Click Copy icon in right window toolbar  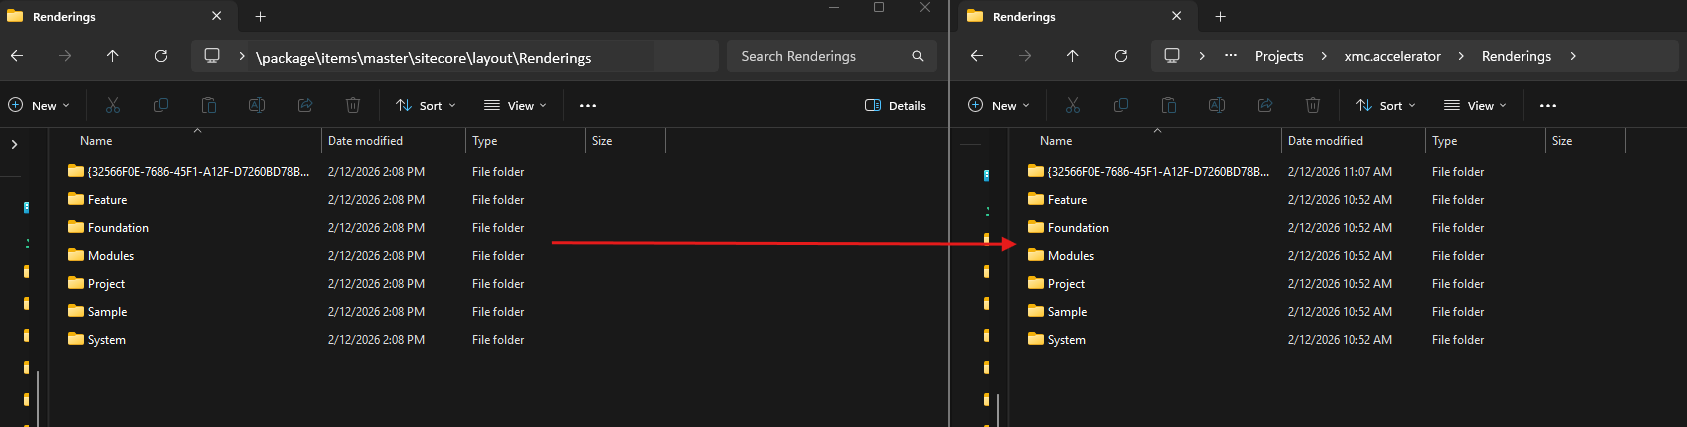1121,105
